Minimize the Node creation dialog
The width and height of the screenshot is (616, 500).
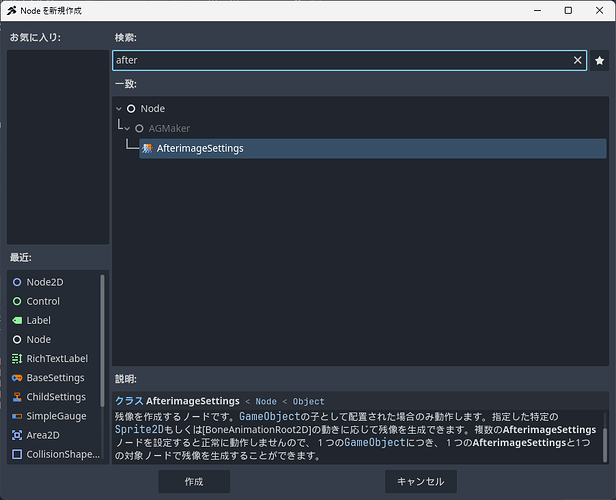pos(537,11)
